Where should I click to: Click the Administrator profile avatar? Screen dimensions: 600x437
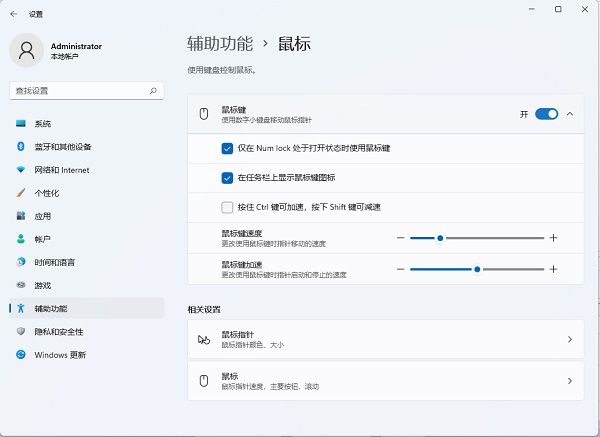(27, 50)
